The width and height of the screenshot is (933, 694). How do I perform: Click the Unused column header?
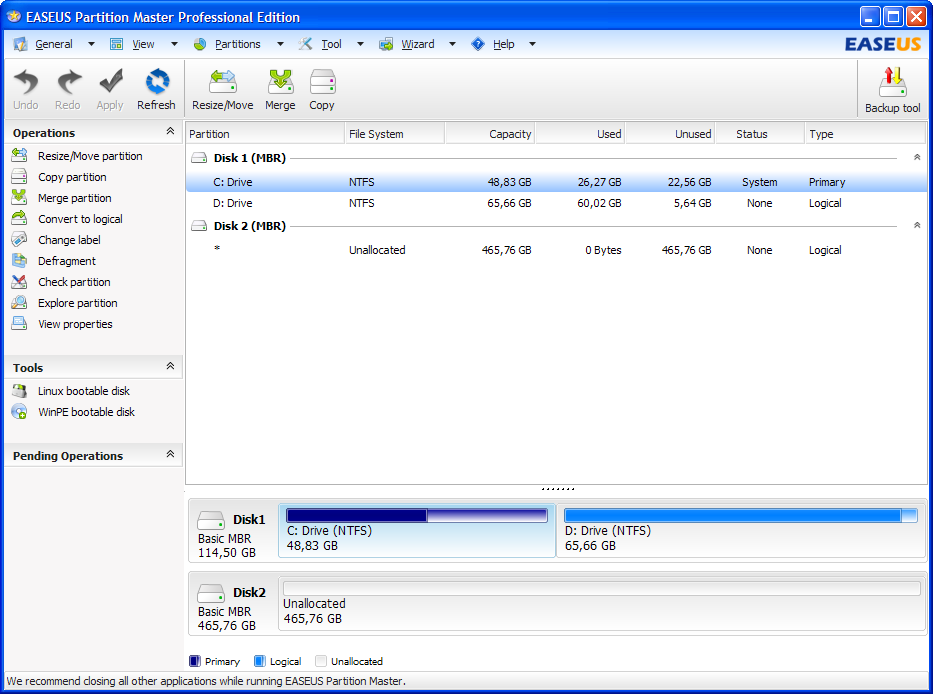click(671, 134)
